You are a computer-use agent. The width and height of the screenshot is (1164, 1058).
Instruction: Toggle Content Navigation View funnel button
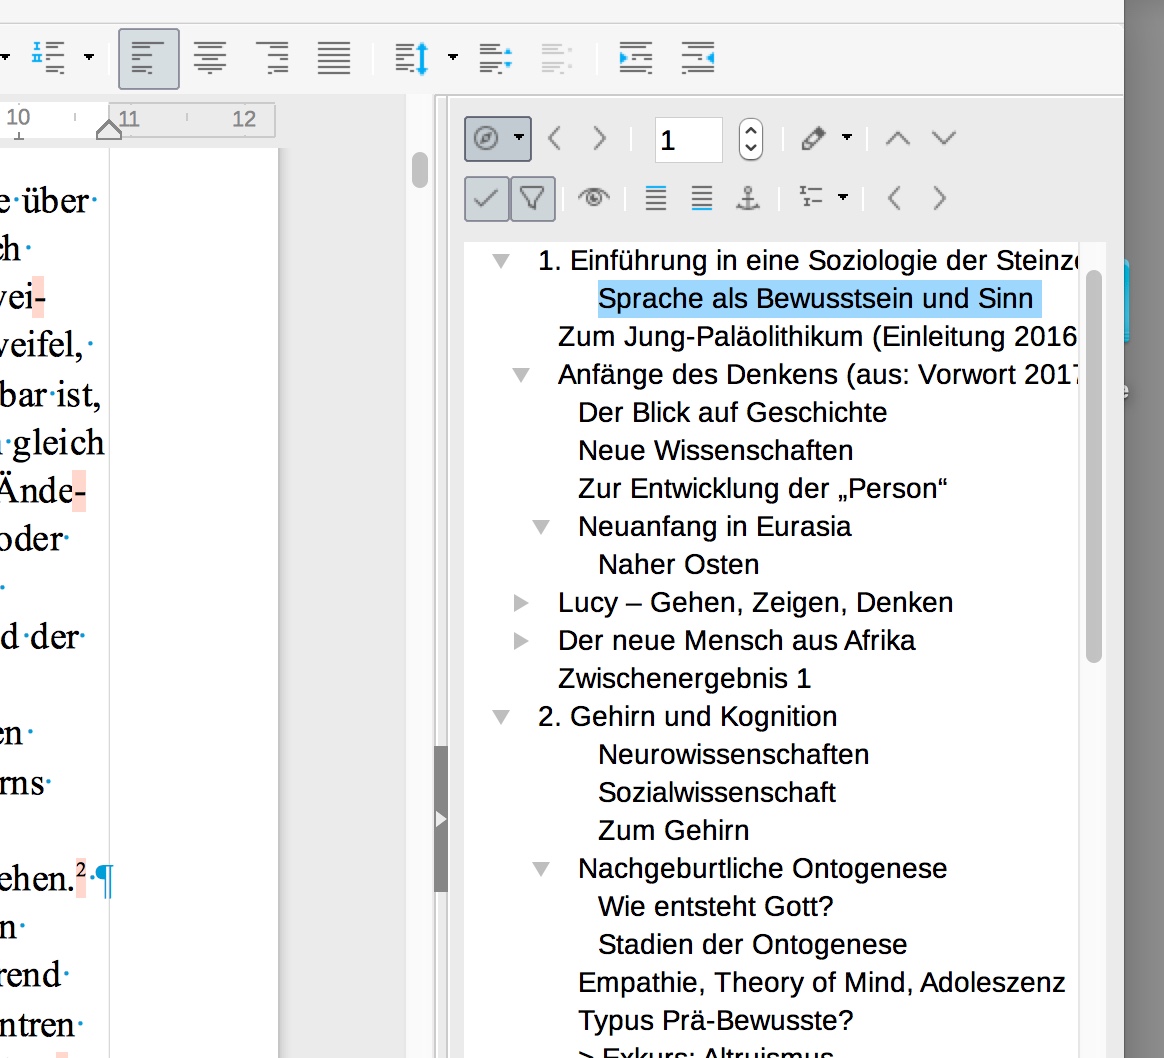tap(533, 199)
